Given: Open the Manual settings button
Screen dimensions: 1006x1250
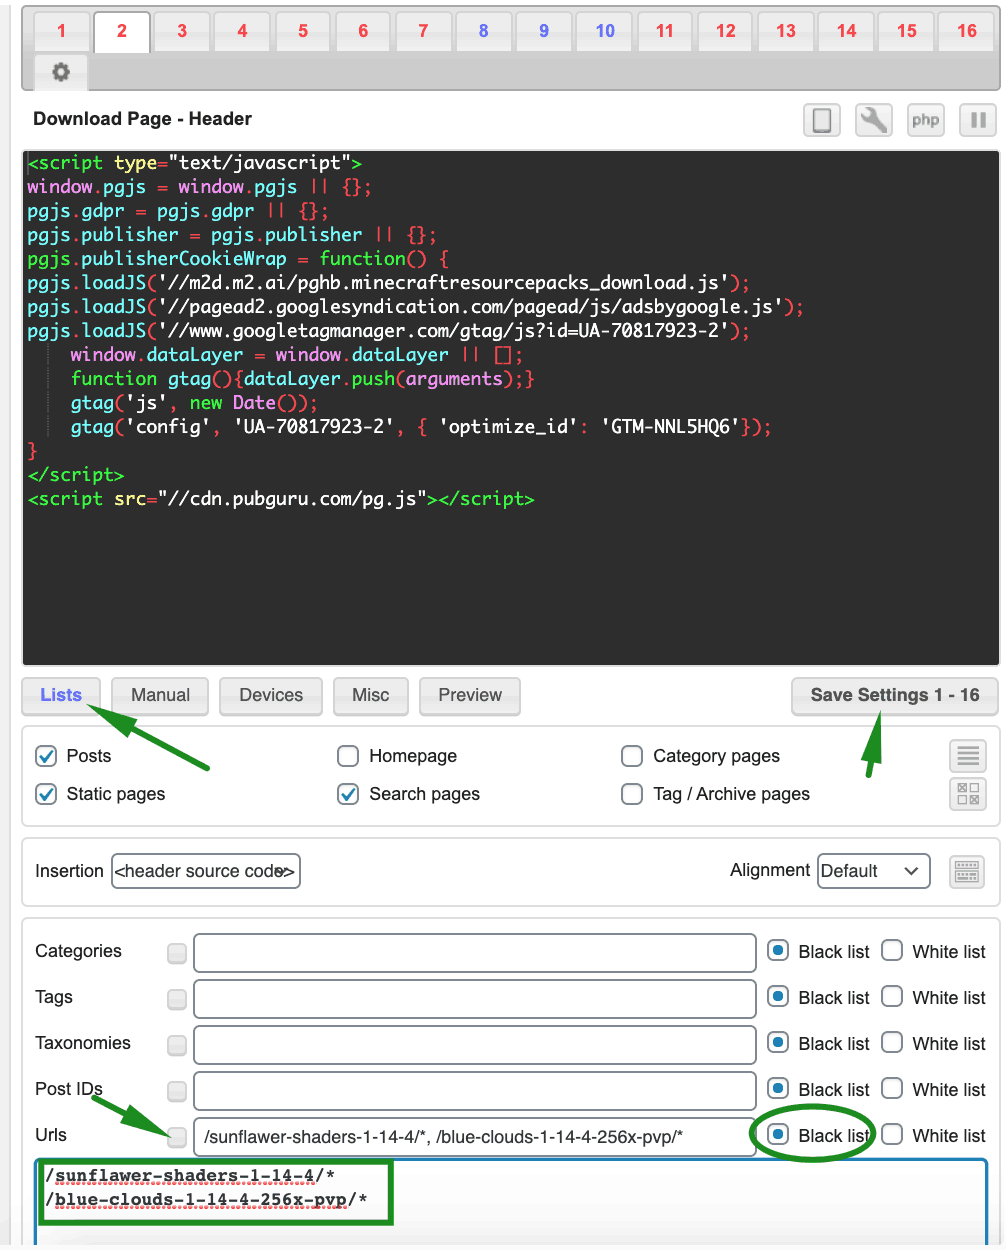Looking at the screenshot, I should (160, 696).
